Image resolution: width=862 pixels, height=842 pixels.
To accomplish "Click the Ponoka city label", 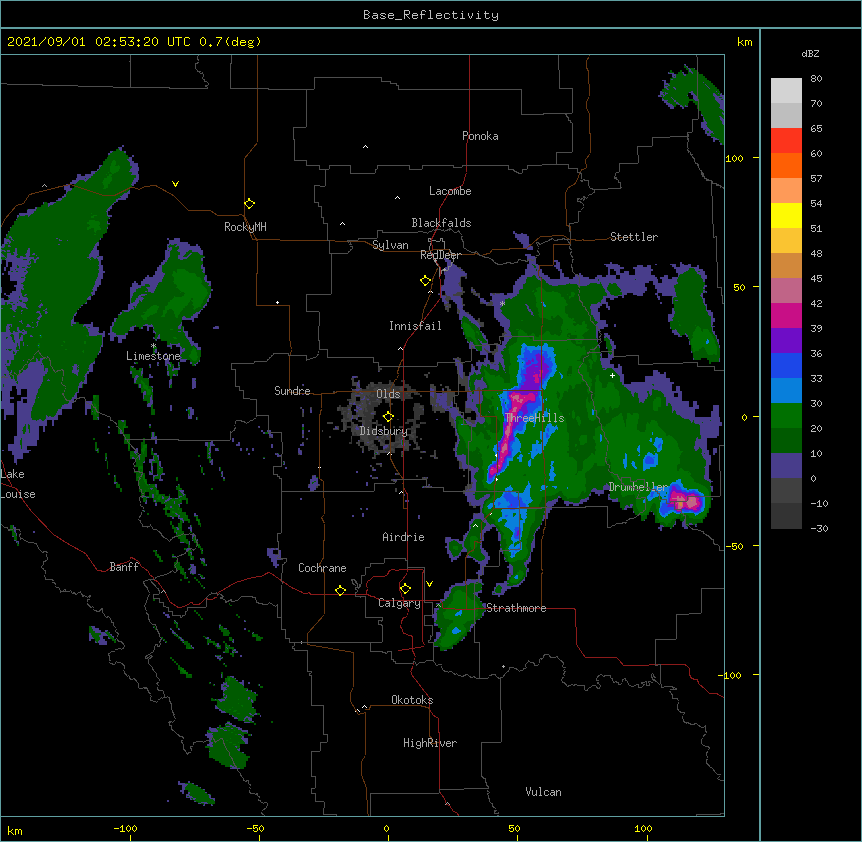I will 480,136.
